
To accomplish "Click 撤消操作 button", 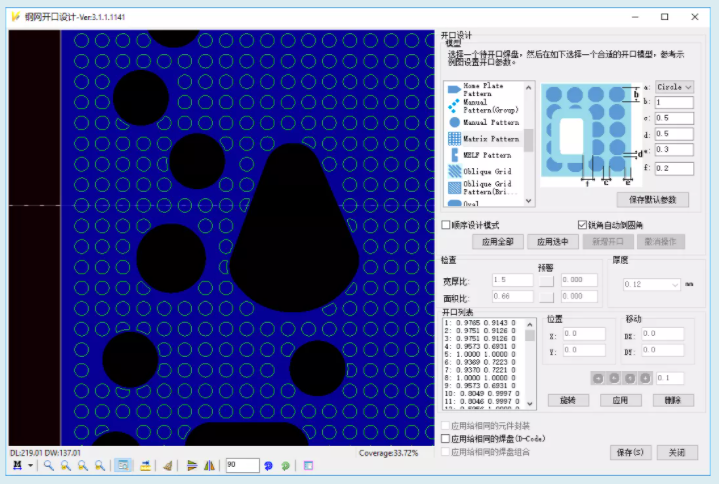I will 660,242.
